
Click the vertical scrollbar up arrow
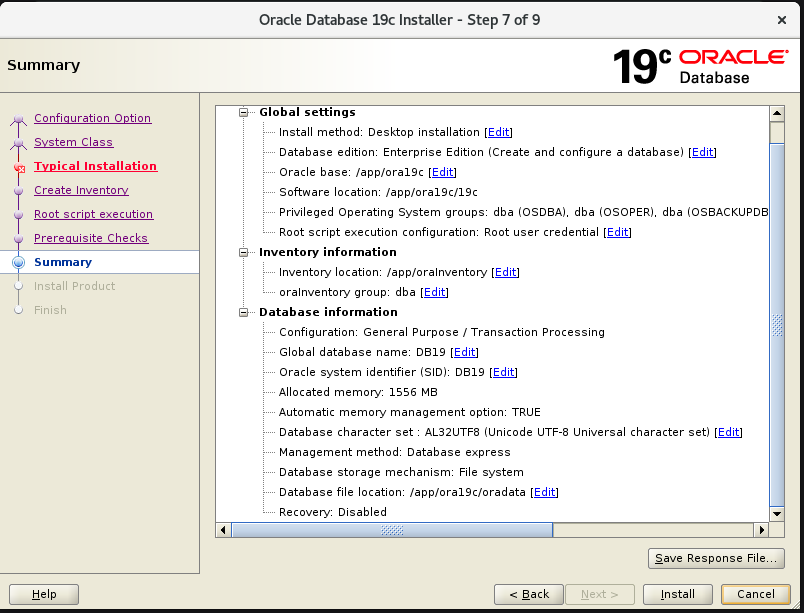pyautogui.click(x=777, y=113)
